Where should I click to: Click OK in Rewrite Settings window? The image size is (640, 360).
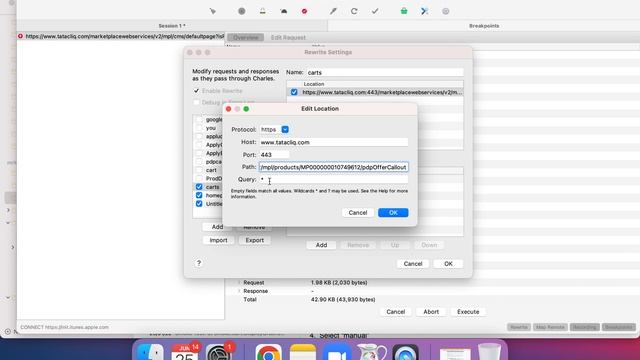(x=448, y=264)
